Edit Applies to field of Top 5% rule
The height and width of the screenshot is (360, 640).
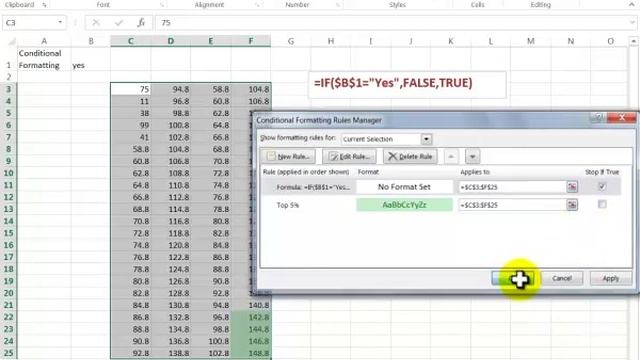[x=512, y=205]
